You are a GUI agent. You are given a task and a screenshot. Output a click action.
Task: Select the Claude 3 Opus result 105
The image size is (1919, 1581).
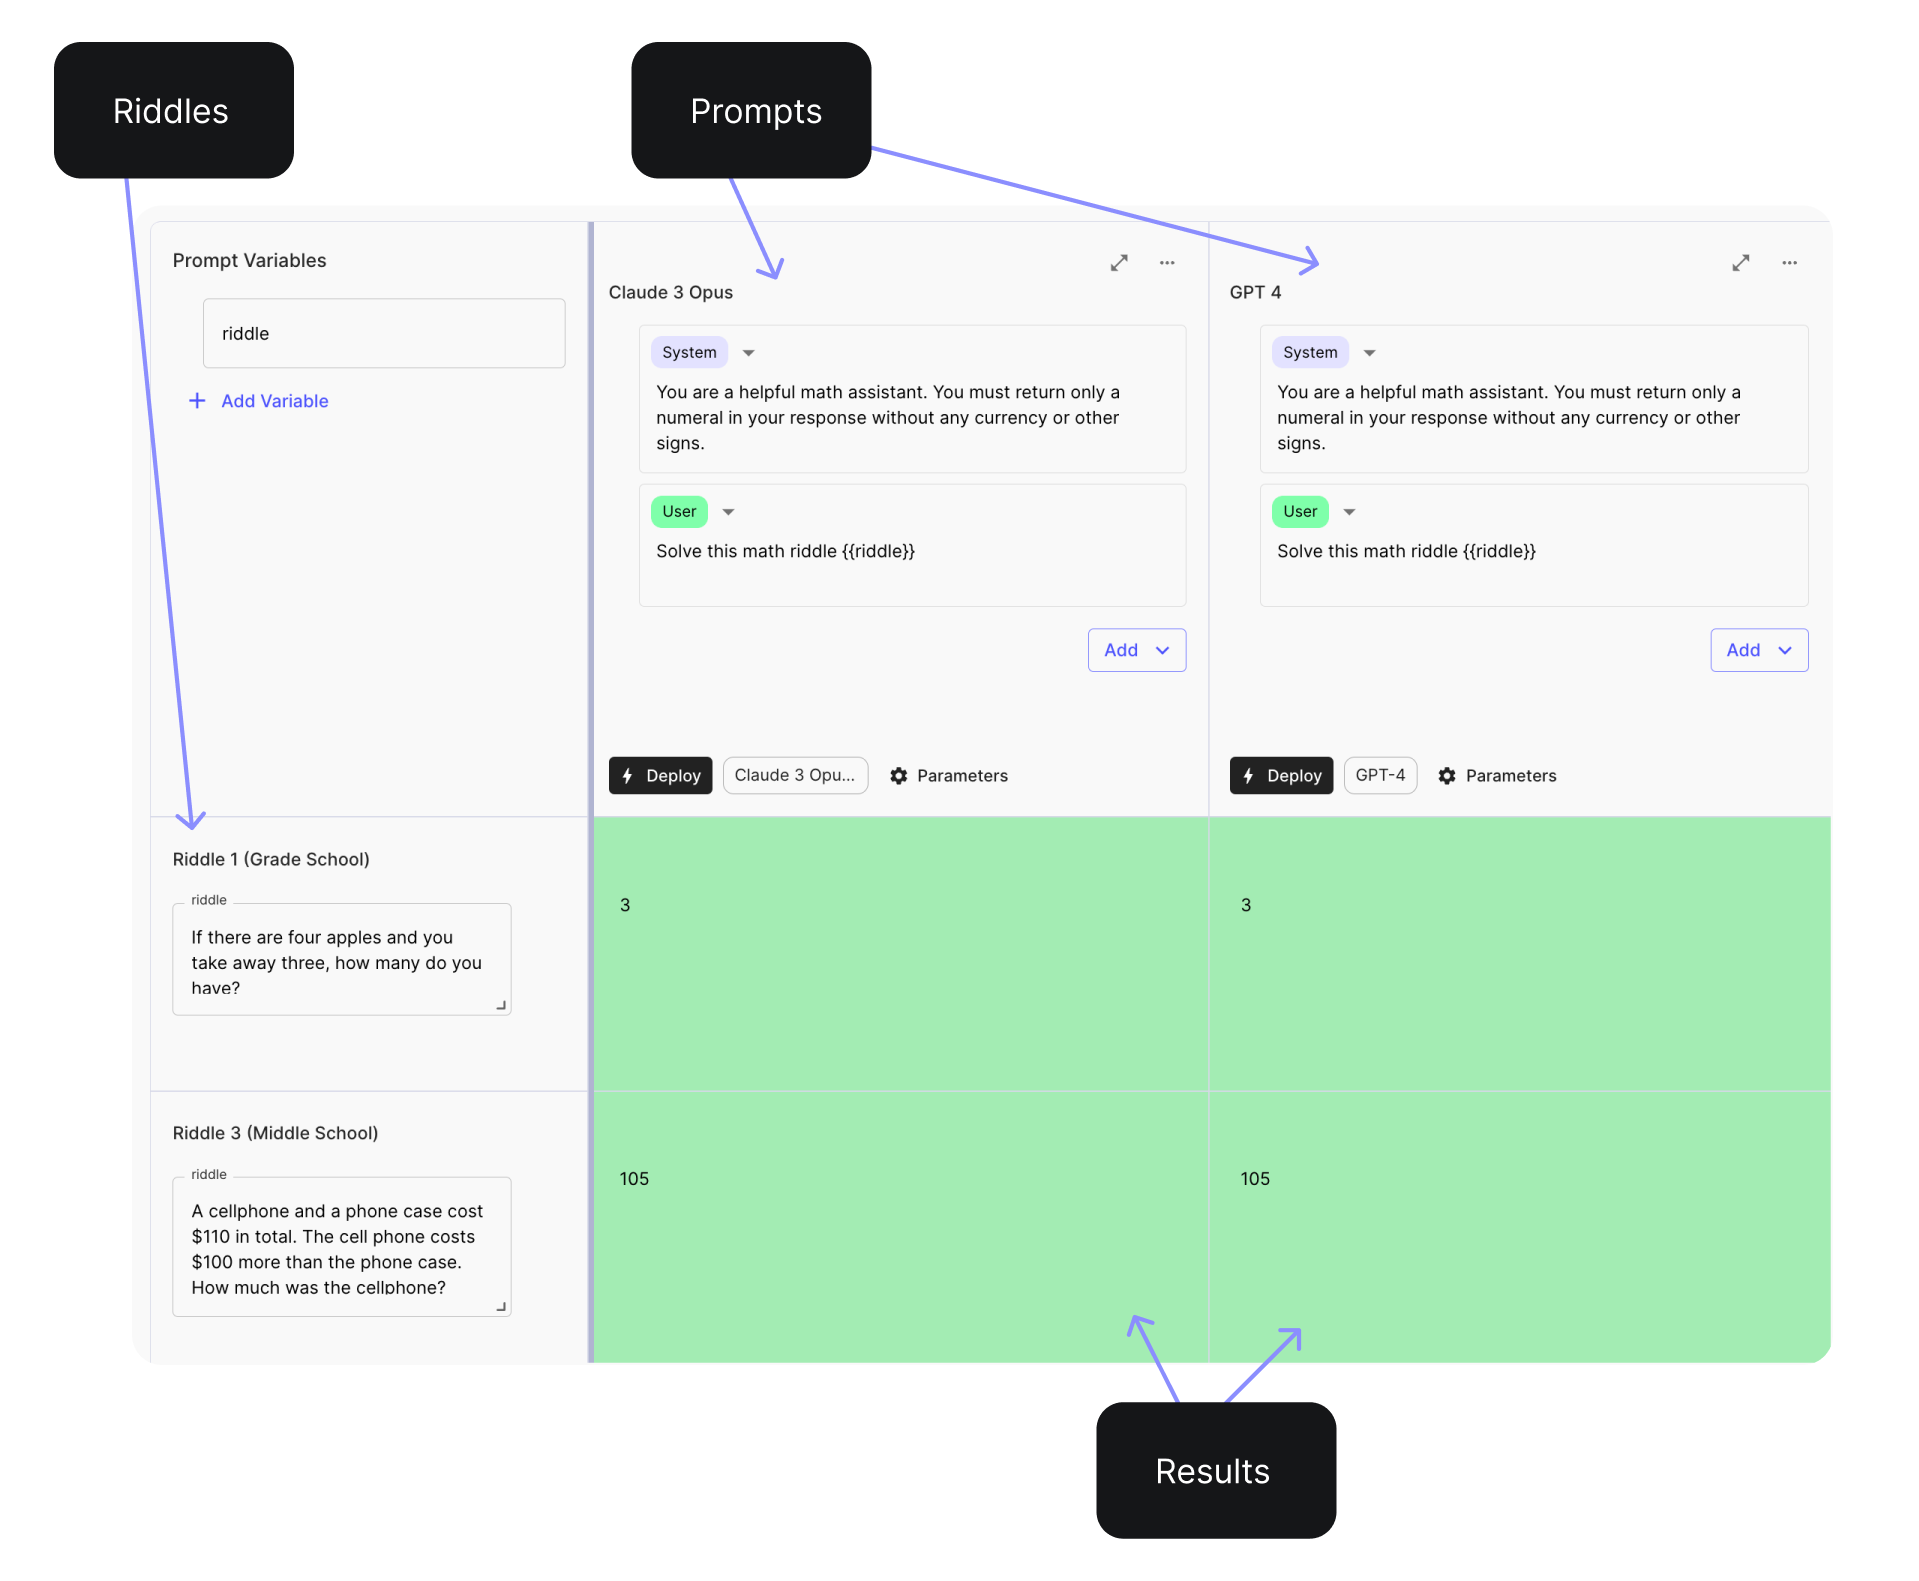coord(901,1227)
